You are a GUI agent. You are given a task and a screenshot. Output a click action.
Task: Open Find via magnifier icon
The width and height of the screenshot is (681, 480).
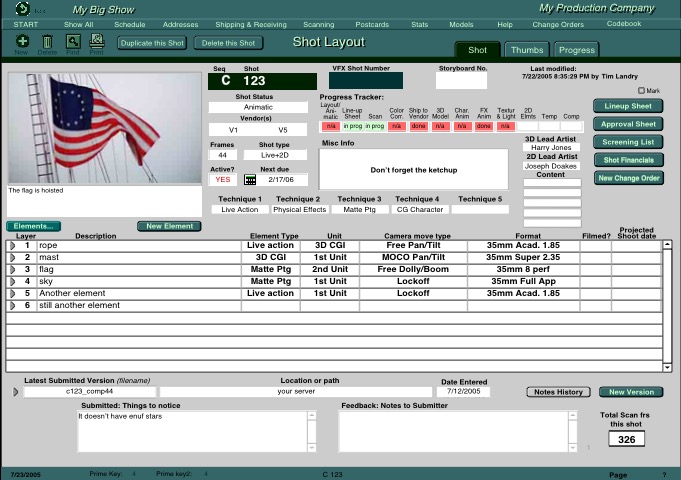point(72,41)
